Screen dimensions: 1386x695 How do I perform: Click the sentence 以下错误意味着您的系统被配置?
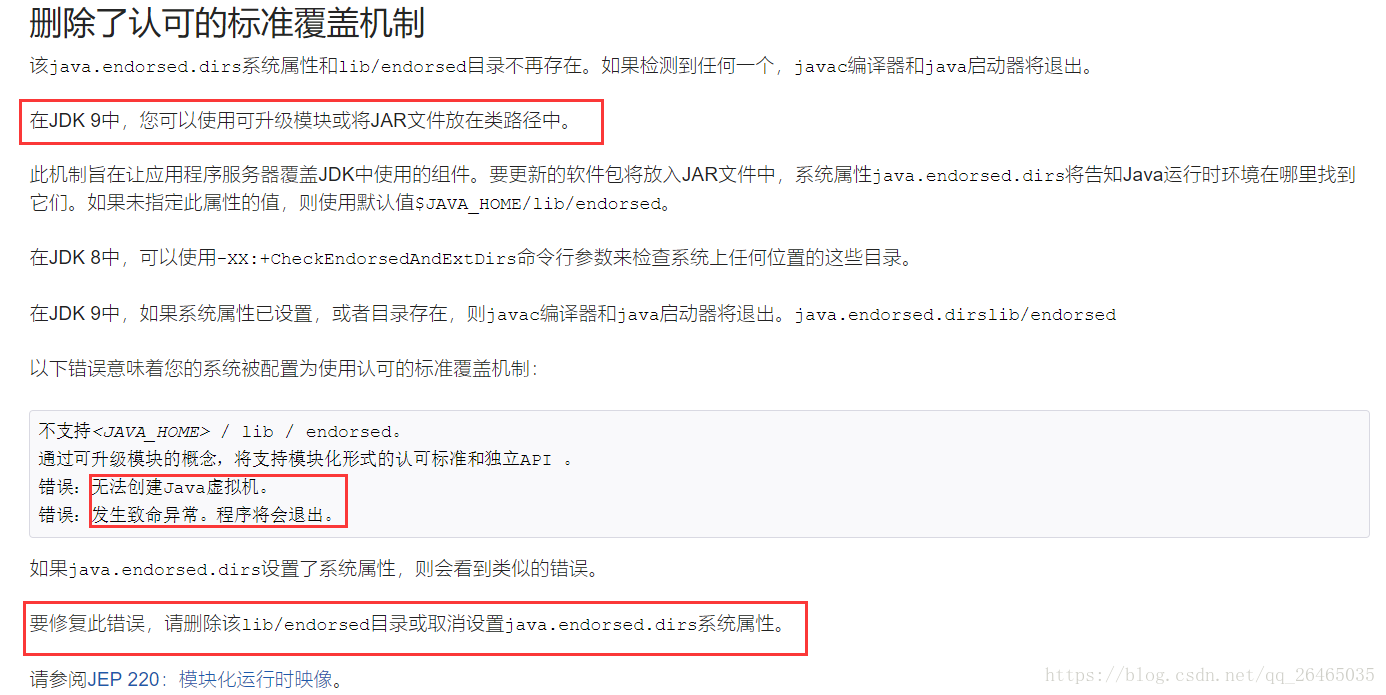click(284, 369)
